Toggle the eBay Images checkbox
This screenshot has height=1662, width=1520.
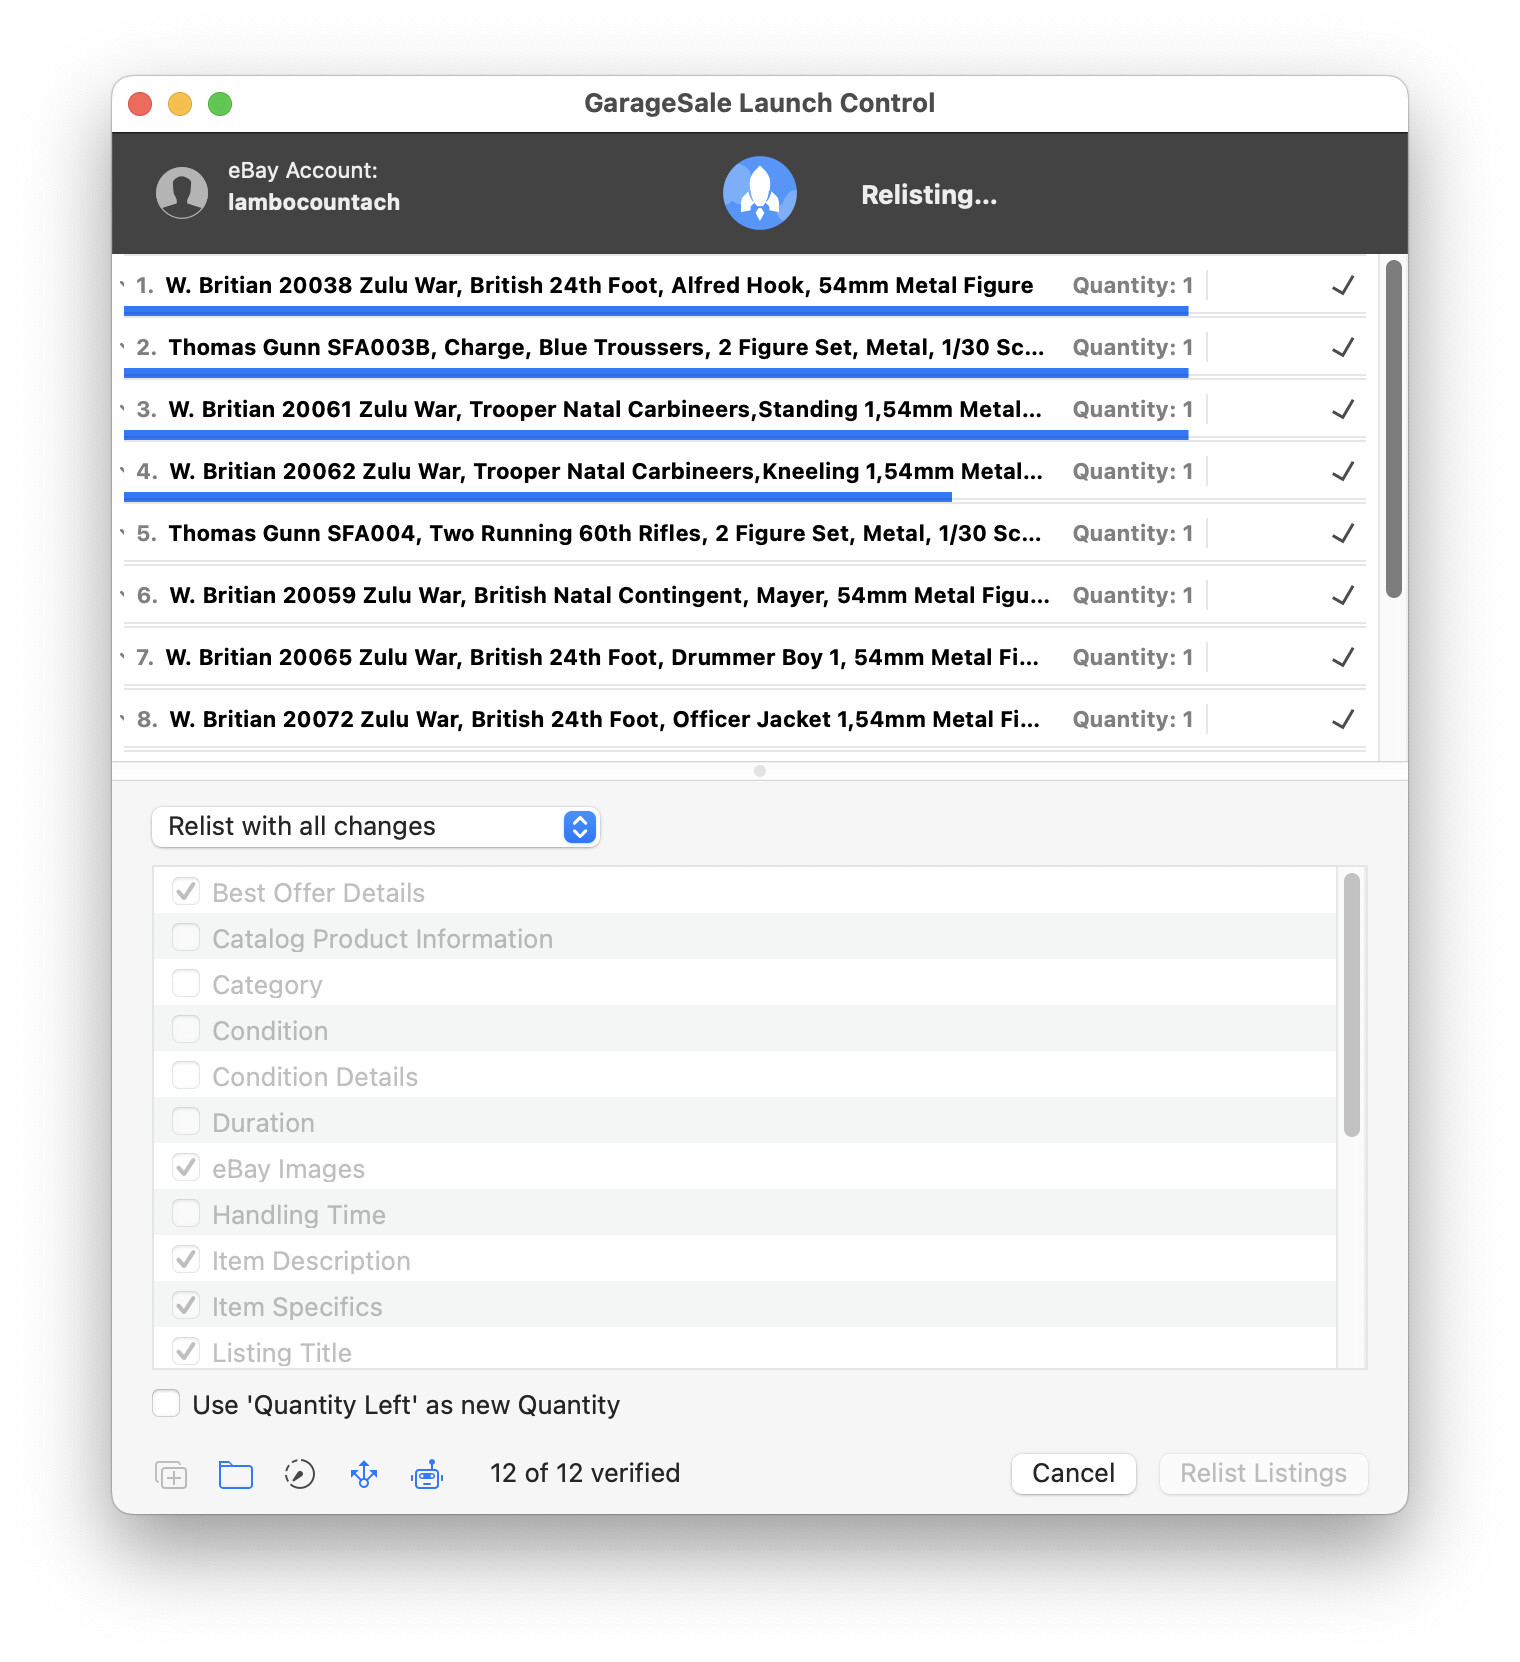tap(186, 1167)
